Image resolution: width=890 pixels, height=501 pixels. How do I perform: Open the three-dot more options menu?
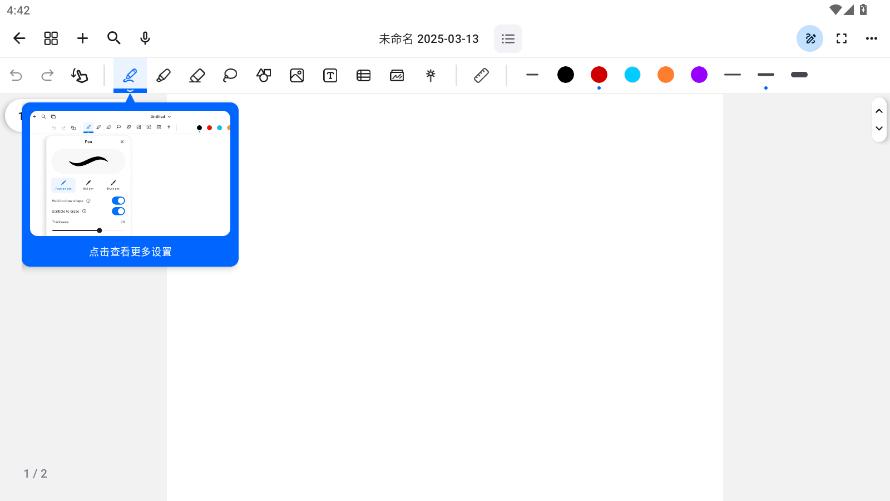tap(873, 38)
